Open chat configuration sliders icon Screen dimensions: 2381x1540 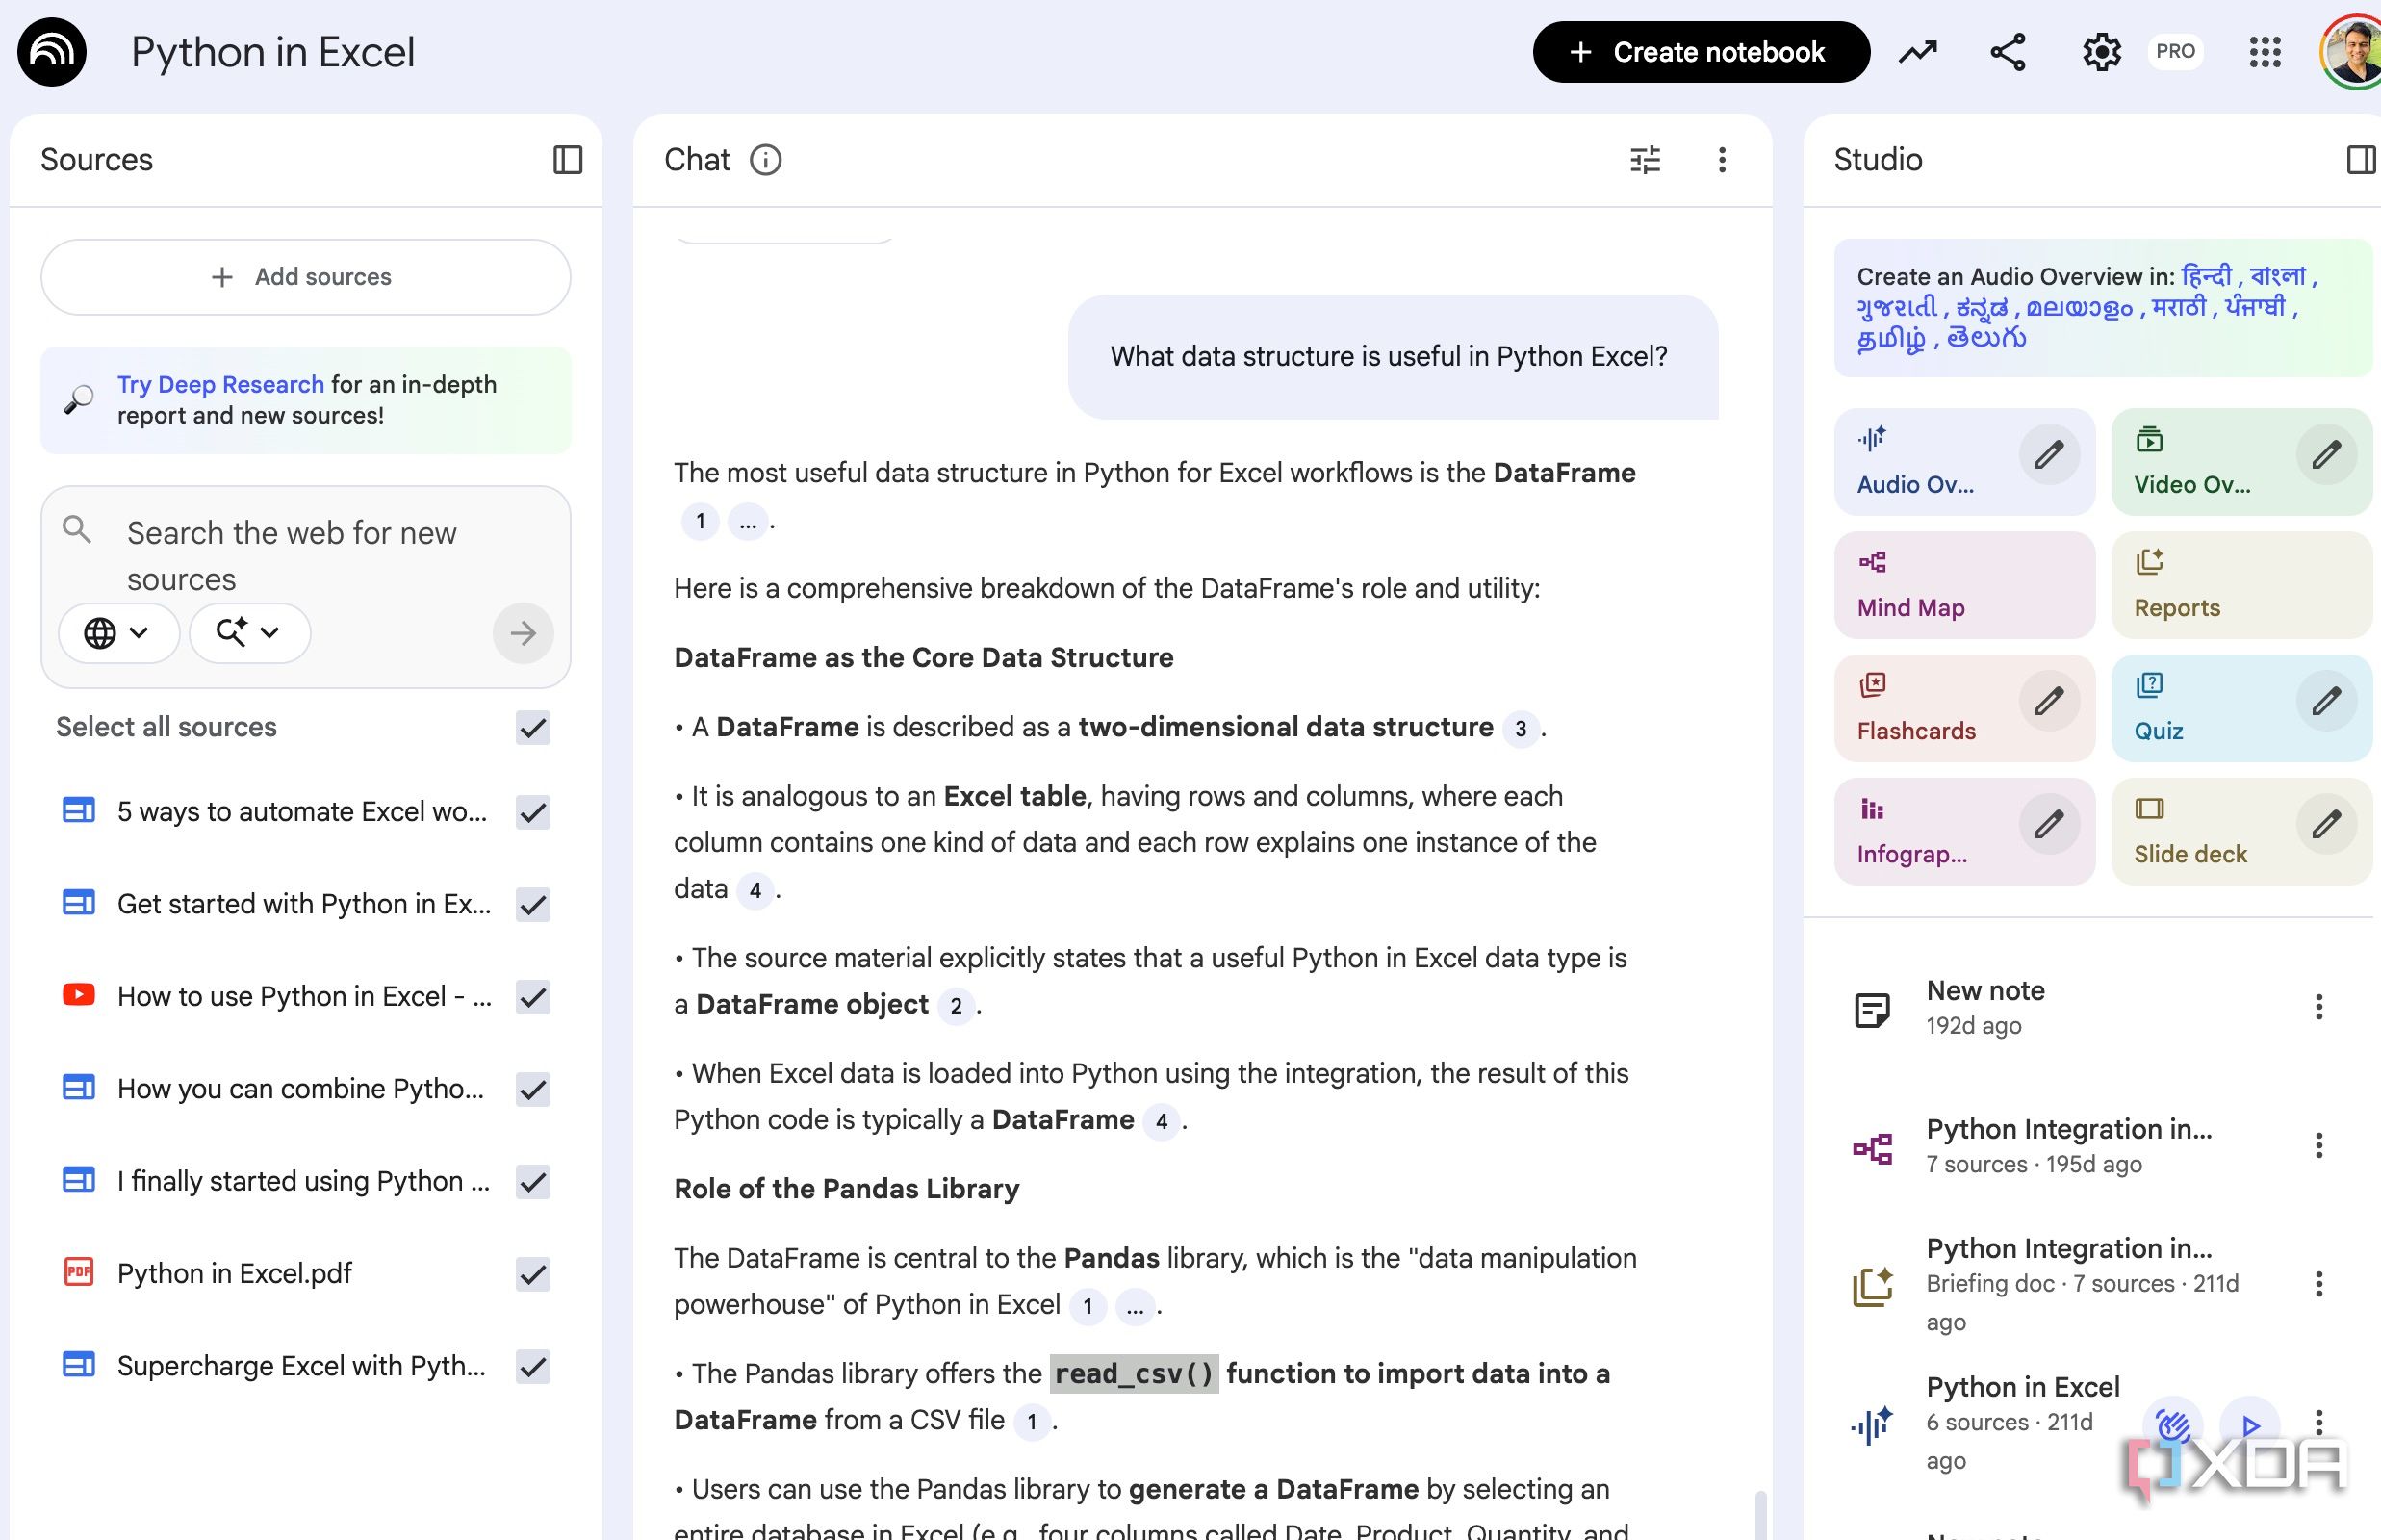[x=1644, y=160]
